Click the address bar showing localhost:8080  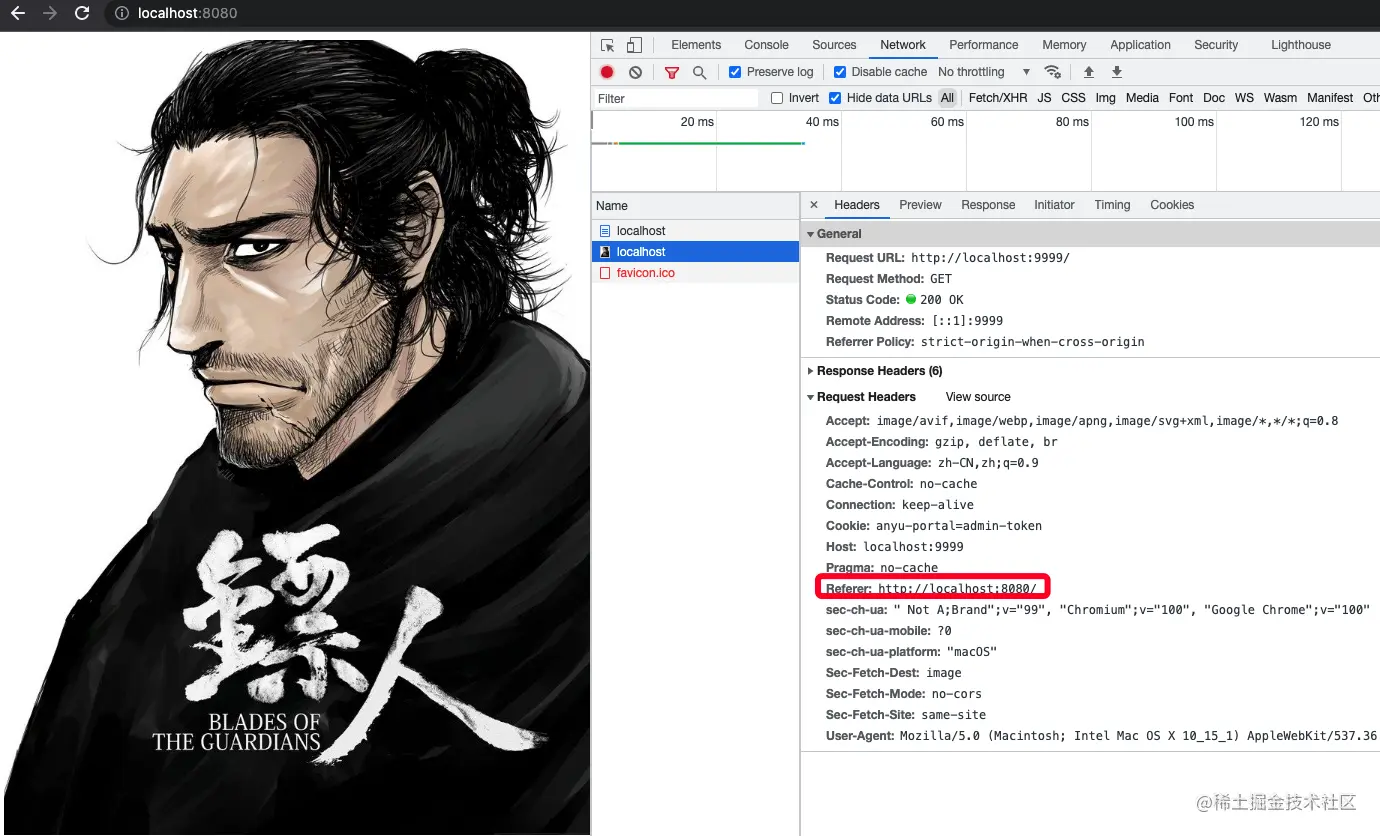click(x=187, y=13)
